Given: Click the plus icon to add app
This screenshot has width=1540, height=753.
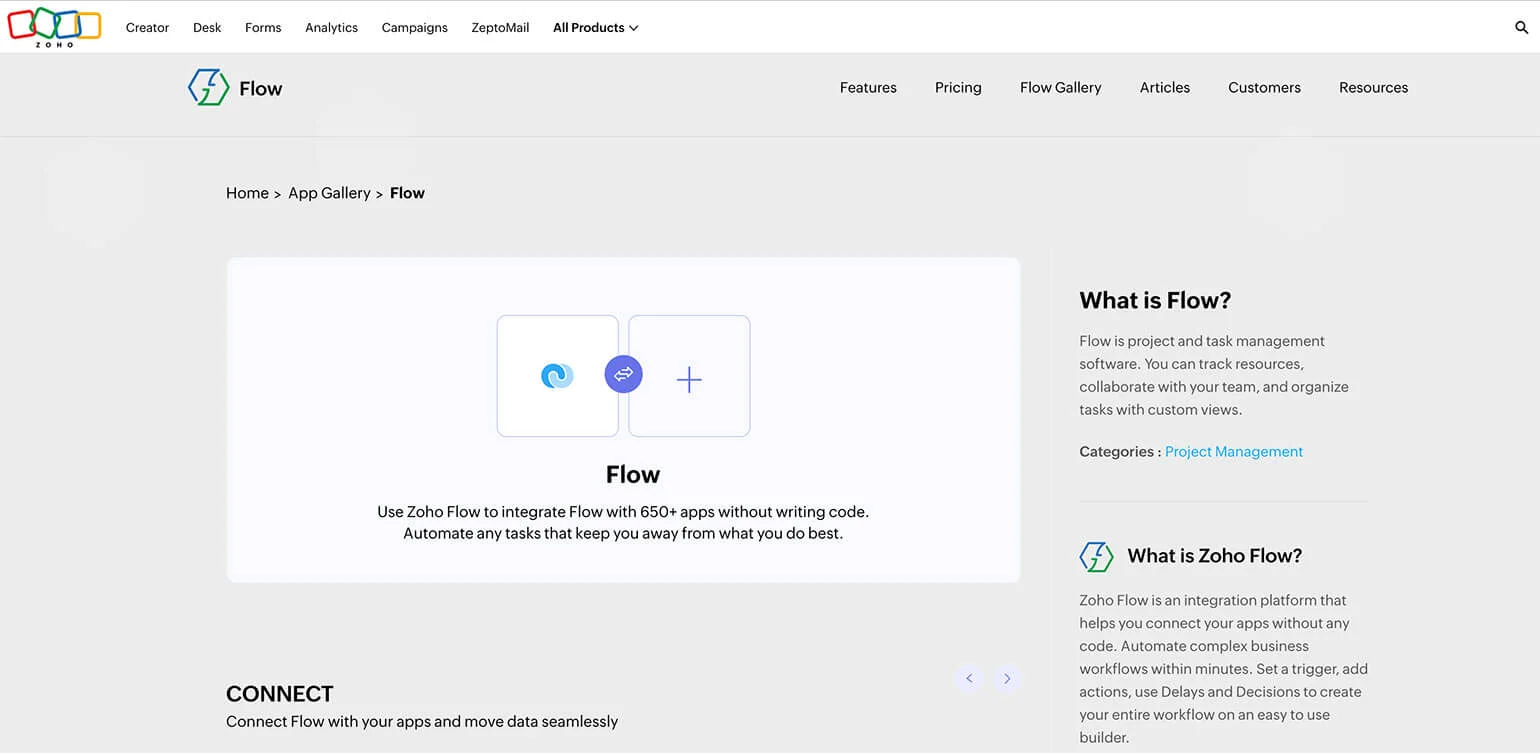Looking at the screenshot, I should 689,379.
